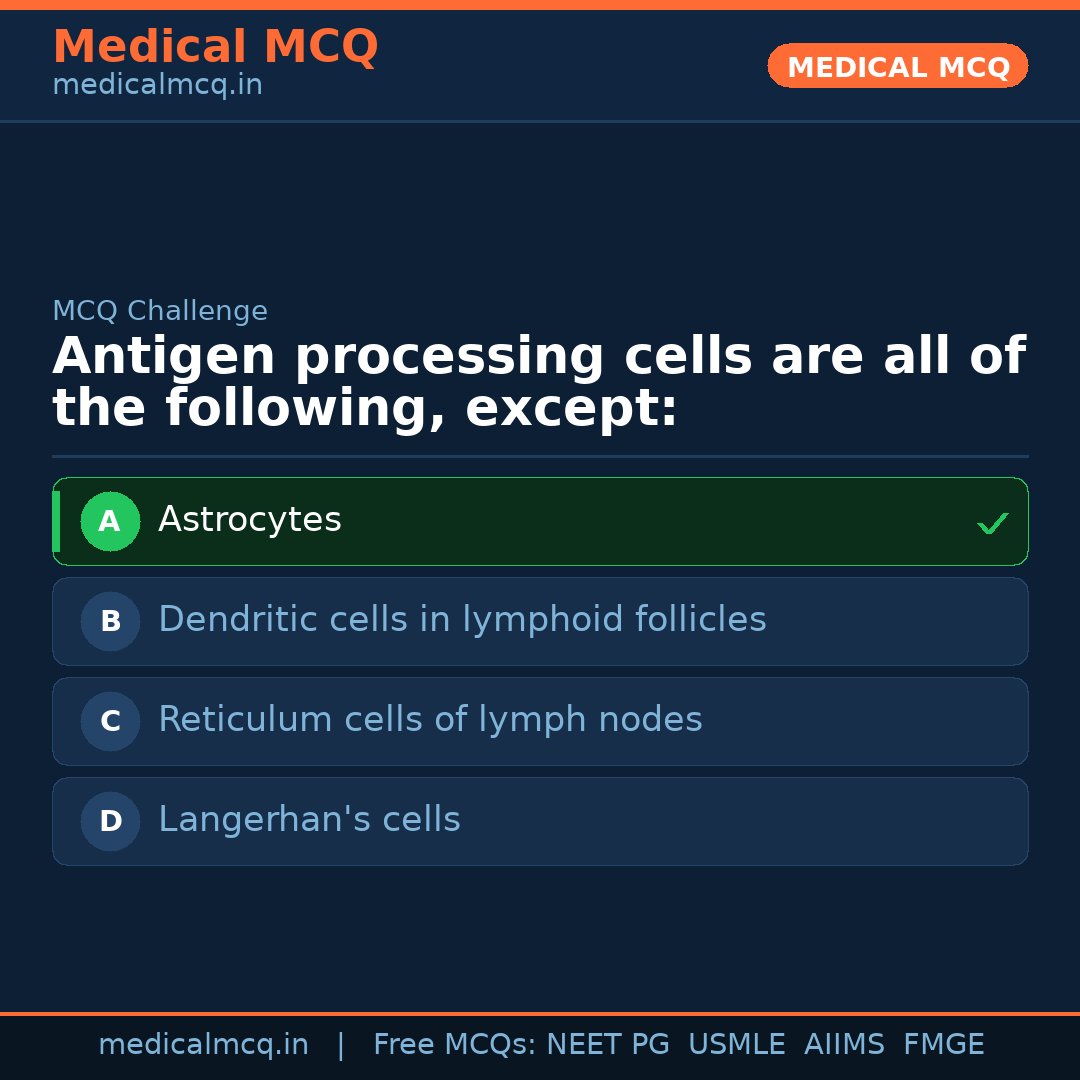Click the question text about antigen processing

538,383
